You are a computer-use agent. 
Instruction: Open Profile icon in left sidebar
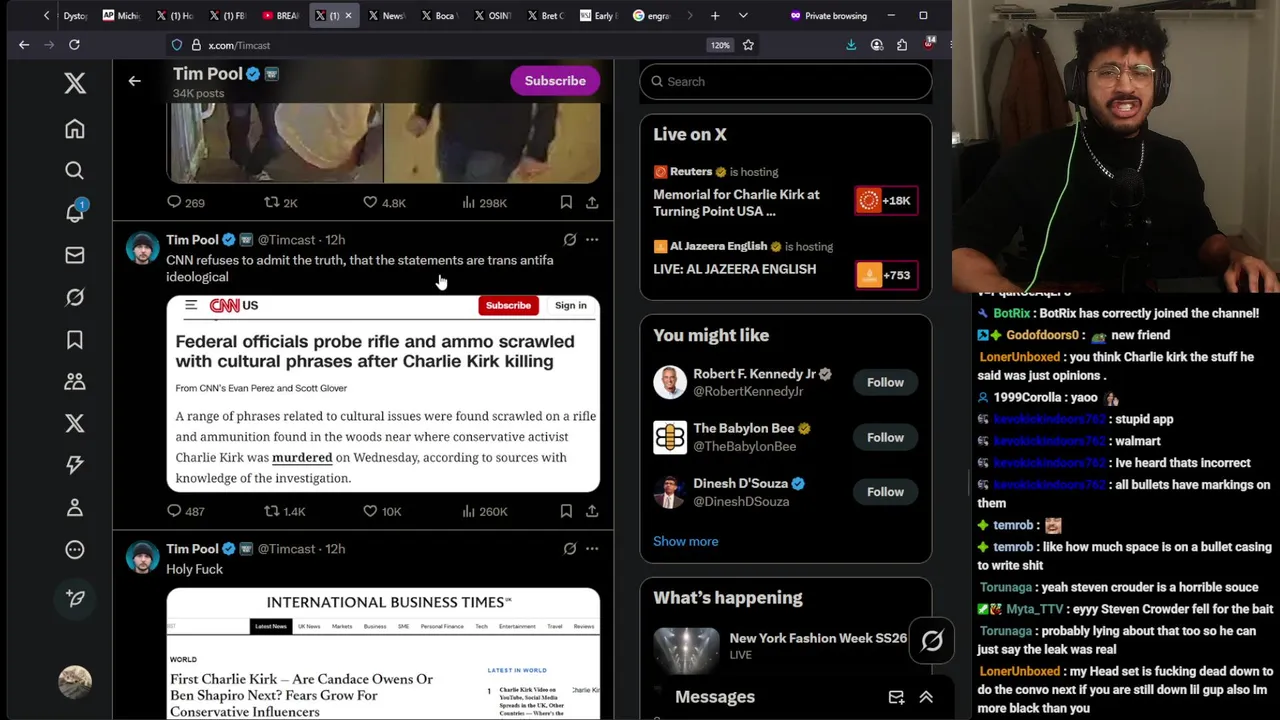coord(75,507)
